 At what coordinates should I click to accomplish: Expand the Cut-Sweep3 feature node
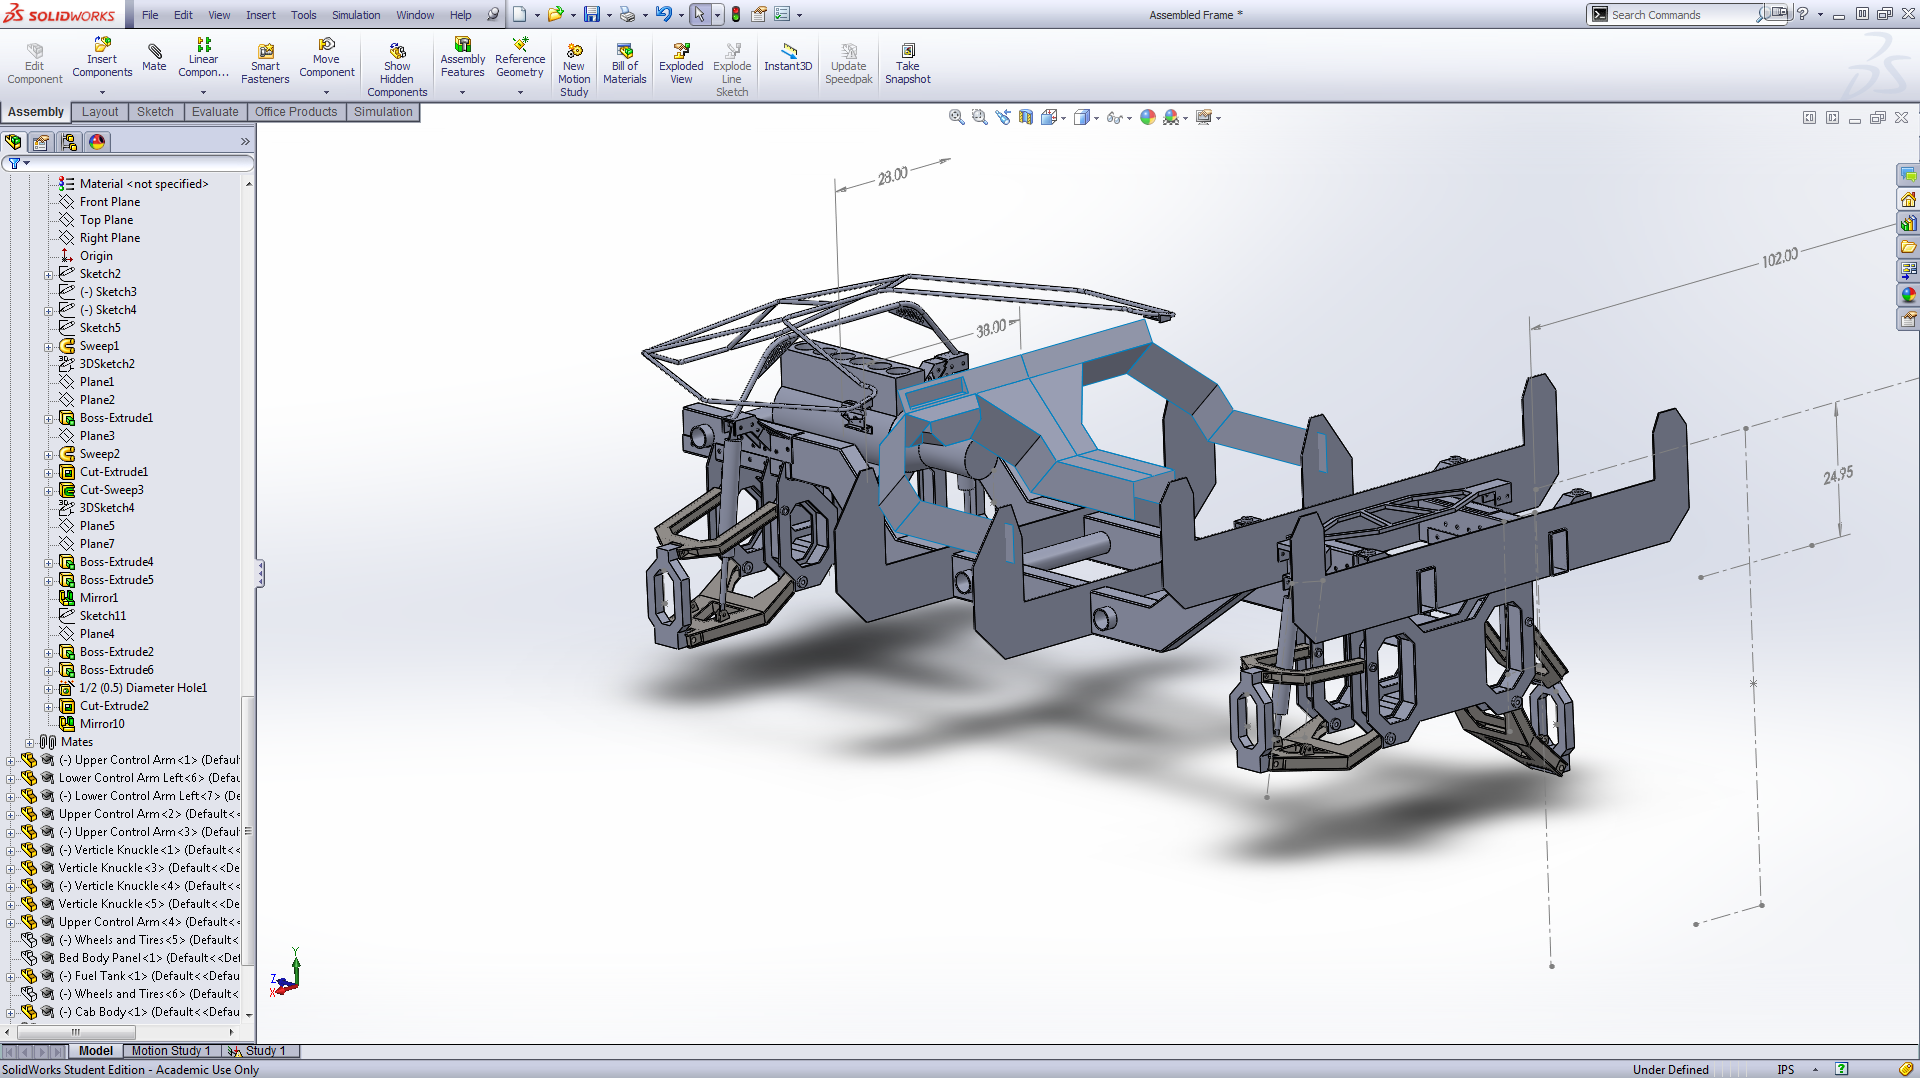[x=48, y=491]
